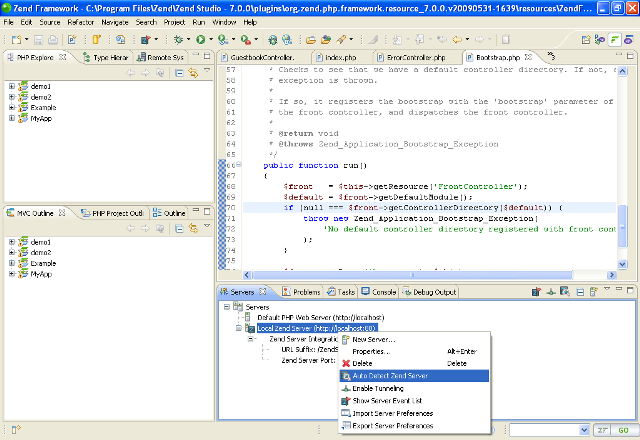Switch to GuestbookController editor tab
This screenshot has width=640, height=440.
[262, 57]
